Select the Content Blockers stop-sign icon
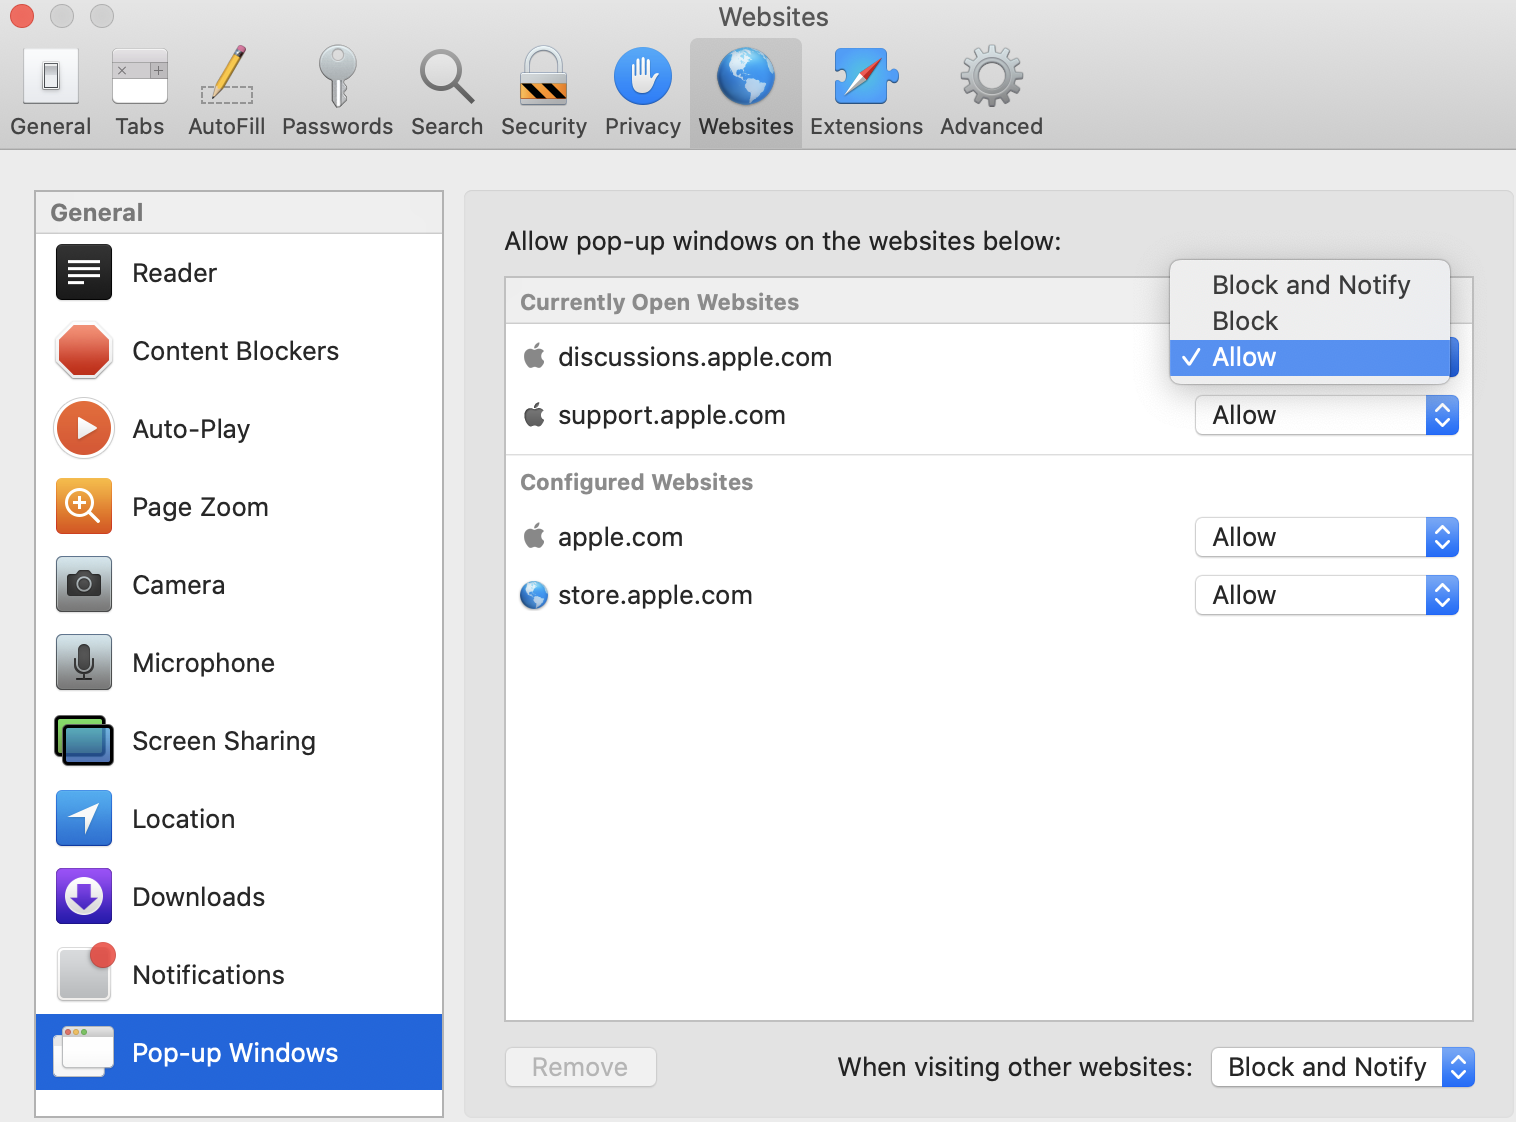 (84, 350)
